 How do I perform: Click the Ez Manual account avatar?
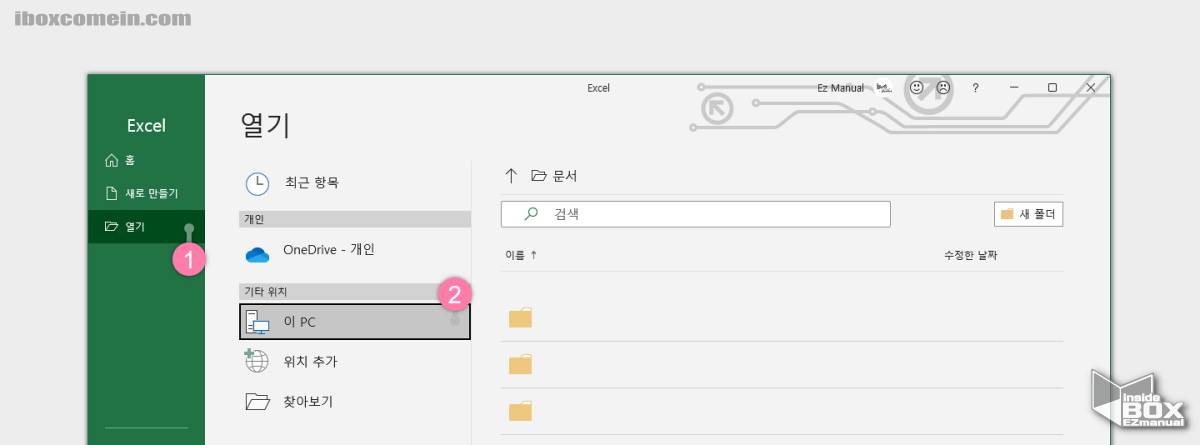tap(884, 88)
